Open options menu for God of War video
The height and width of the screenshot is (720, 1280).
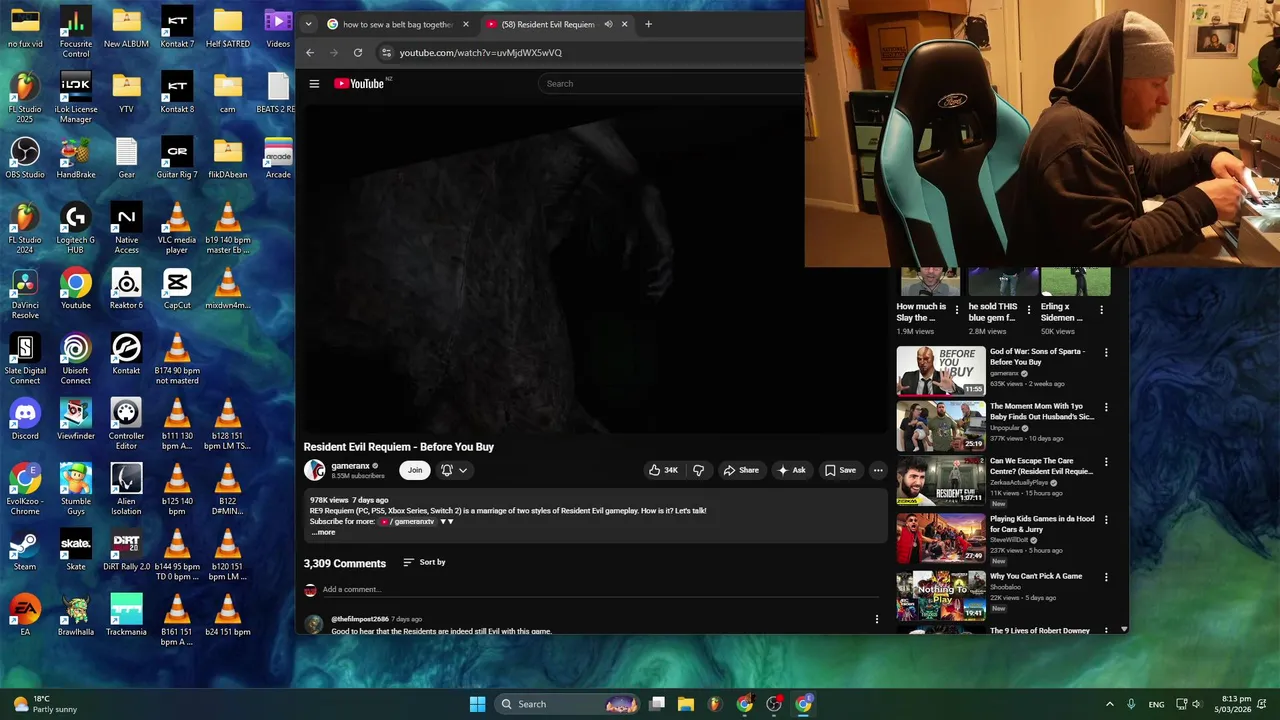pyautogui.click(x=1106, y=352)
